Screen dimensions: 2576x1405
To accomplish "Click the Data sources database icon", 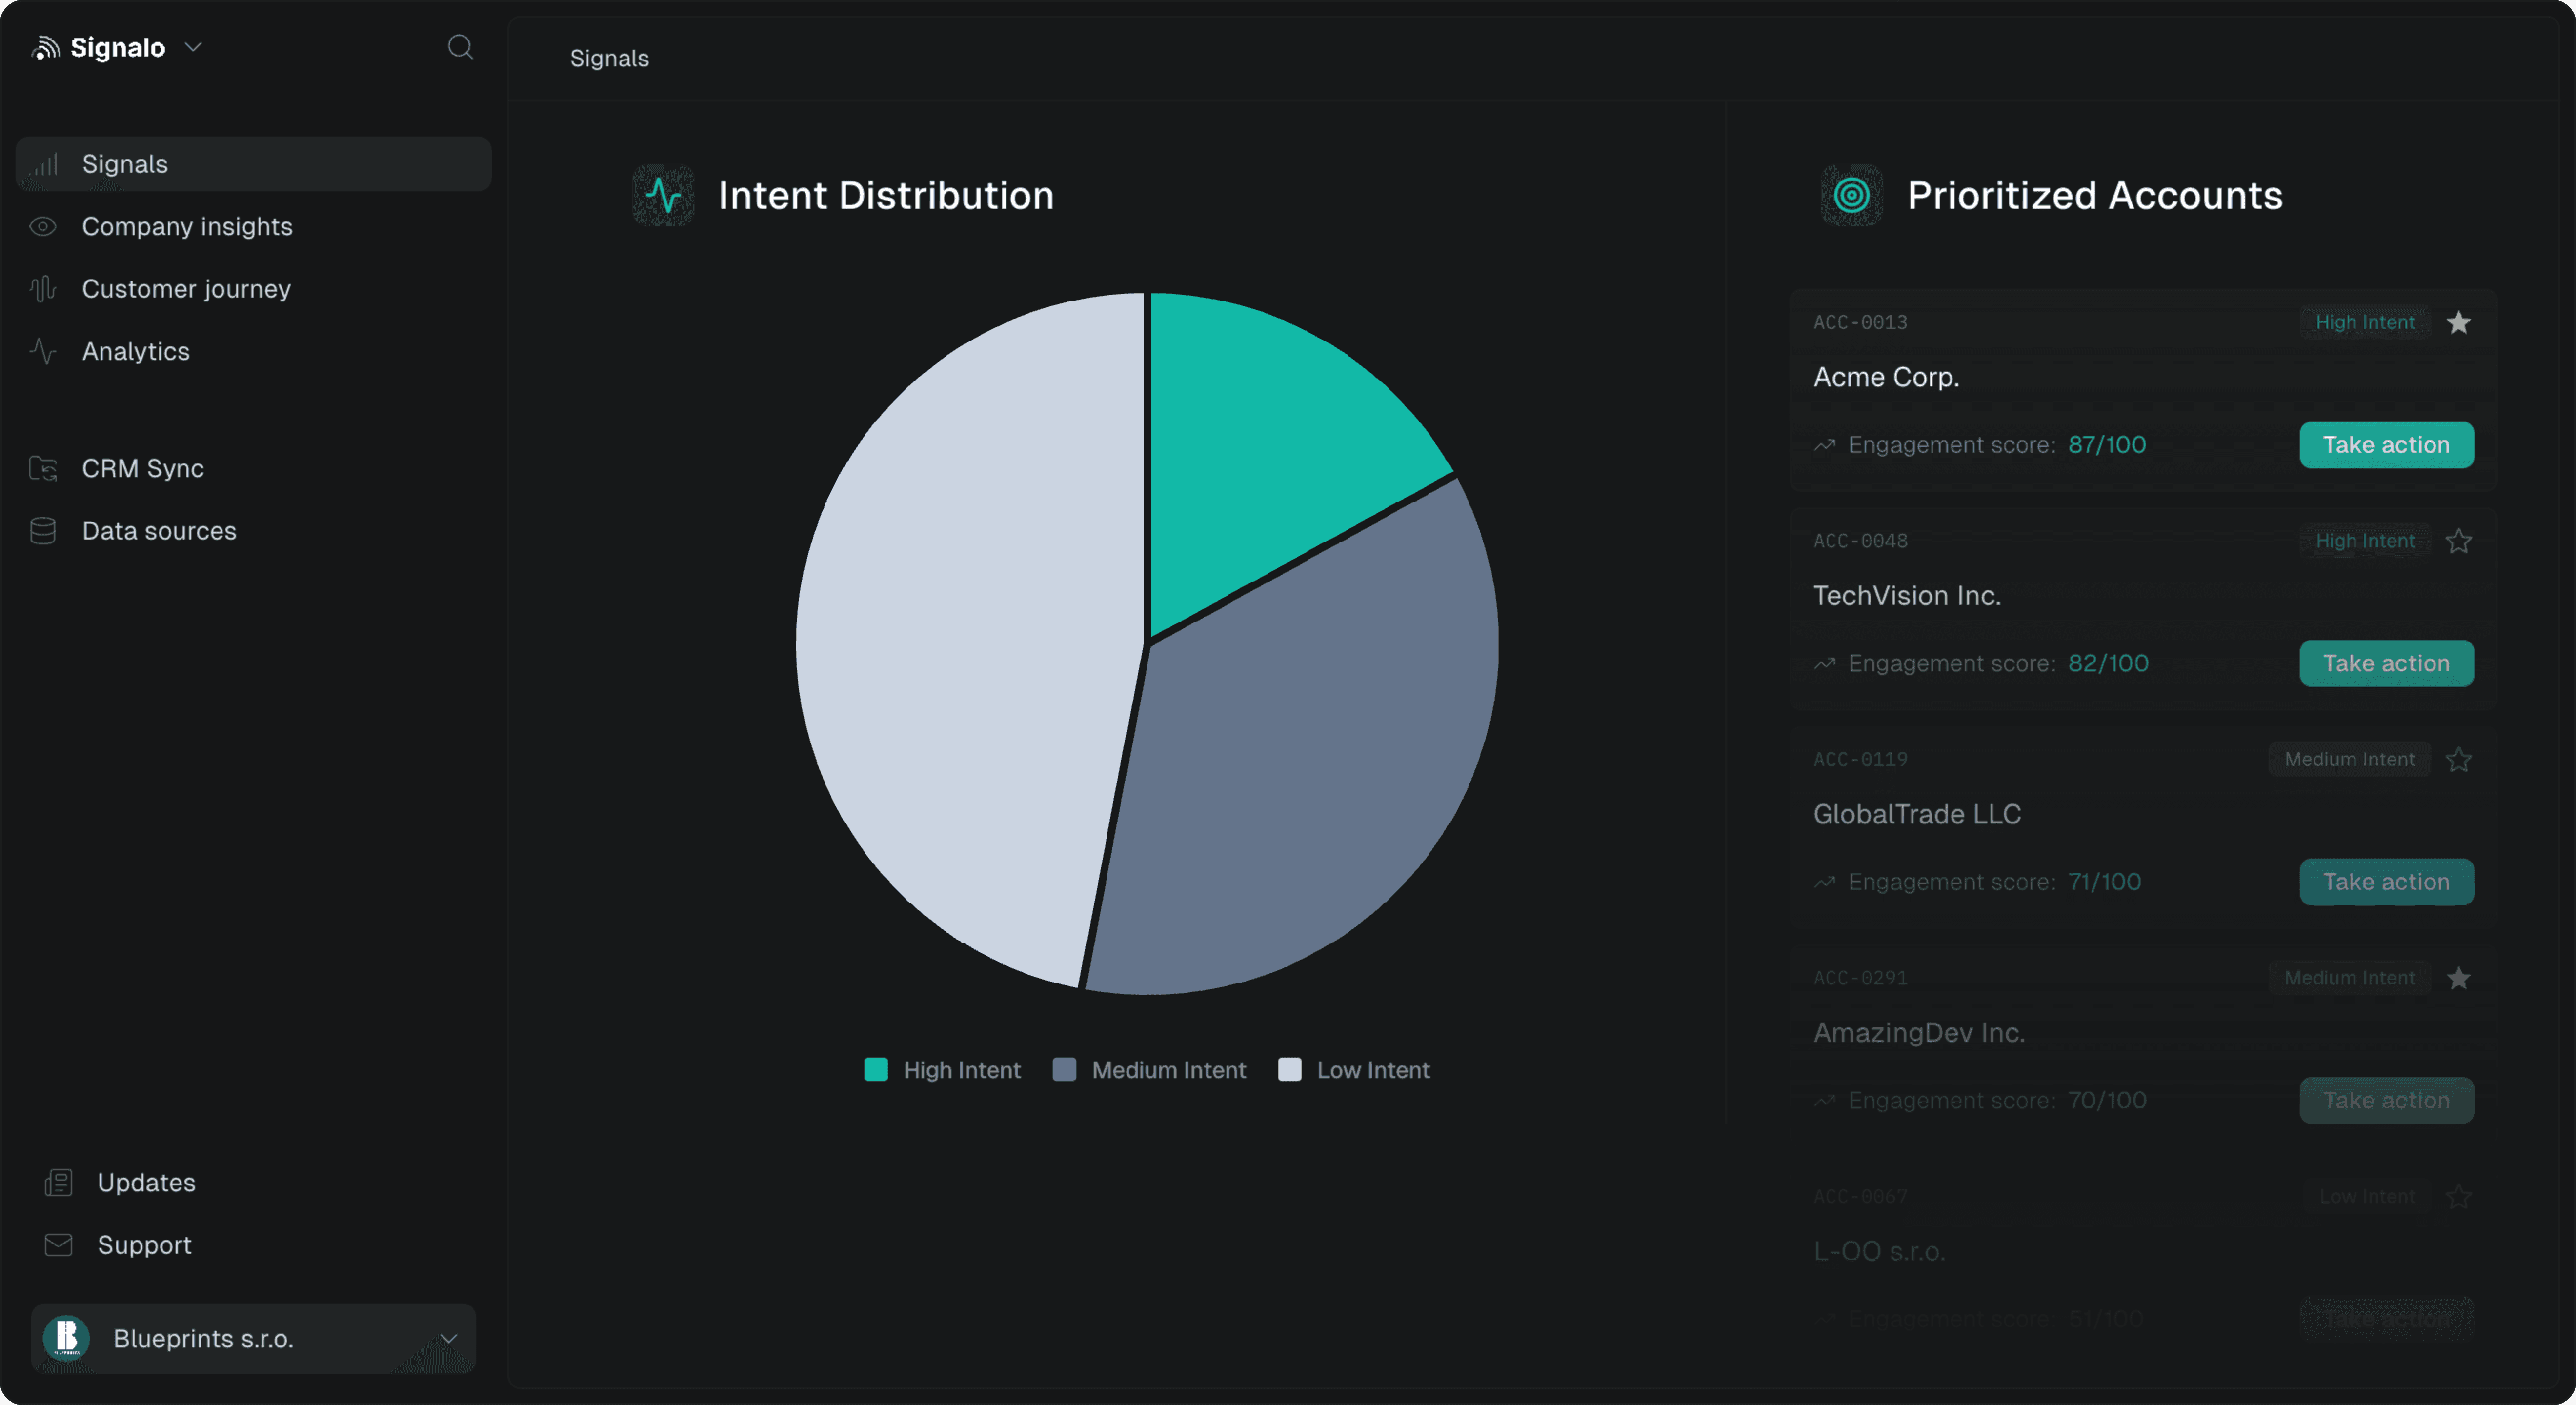I will (43, 531).
